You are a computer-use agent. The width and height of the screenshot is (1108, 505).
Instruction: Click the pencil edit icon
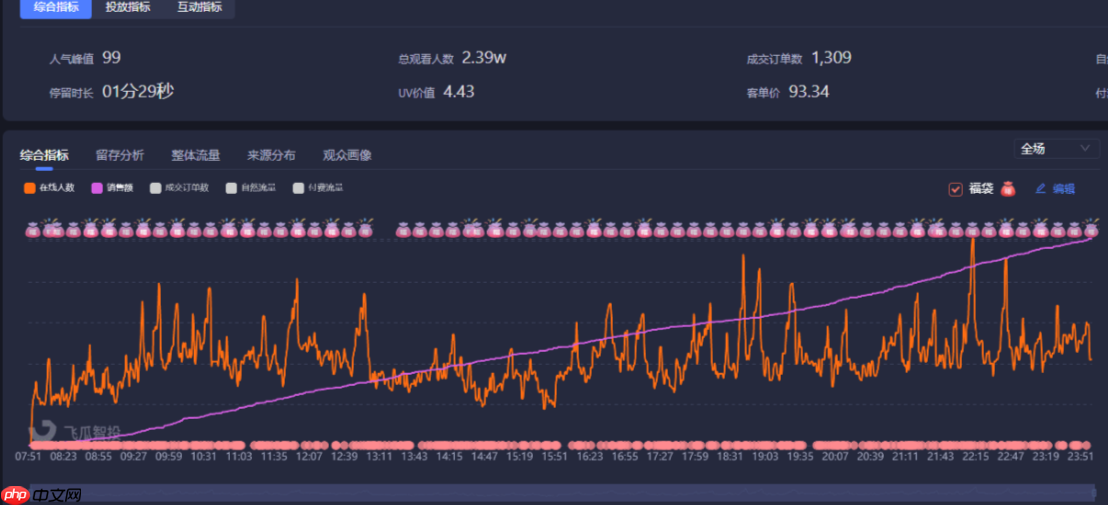(1040, 188)
